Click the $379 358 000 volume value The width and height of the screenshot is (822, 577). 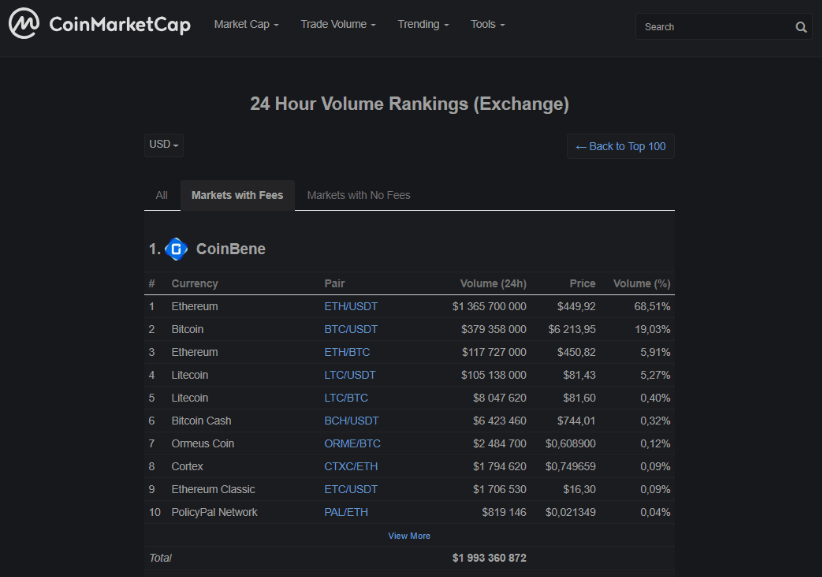click(x=494, y=330)
